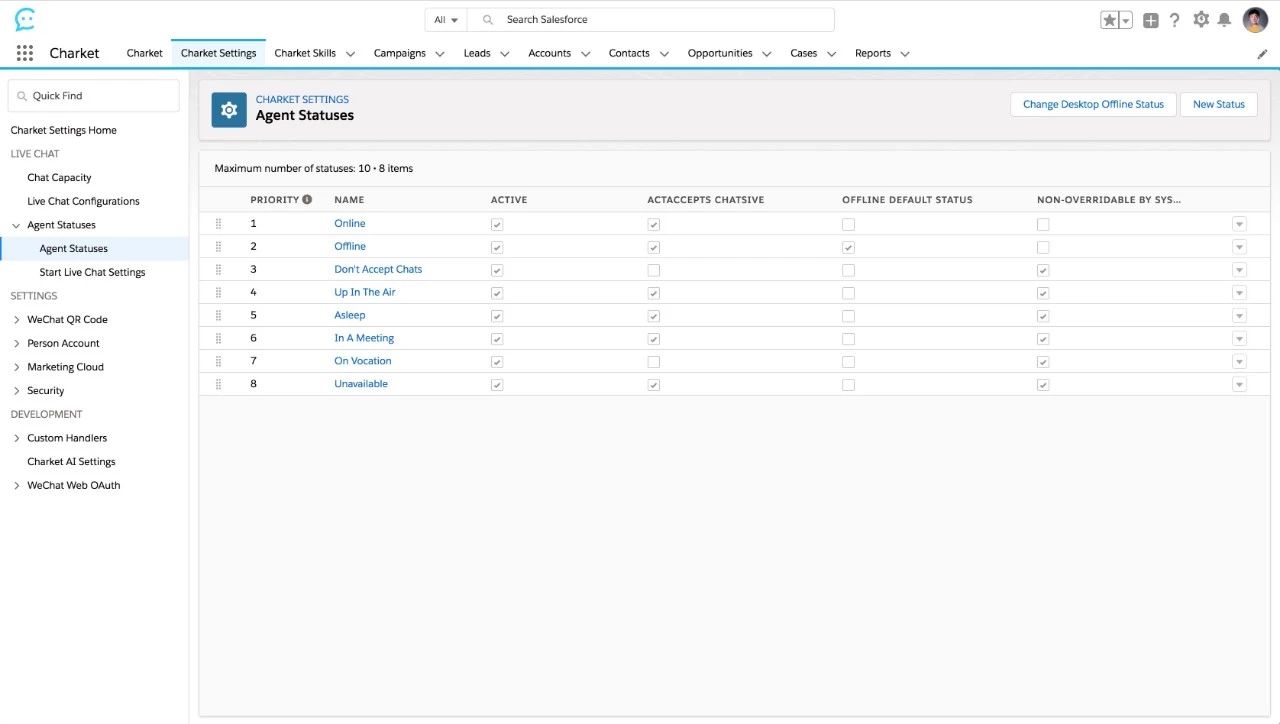Viewport: 1280px width, 724px height.
Task: Click the Quick Find search field
Action: pos(94,96)
